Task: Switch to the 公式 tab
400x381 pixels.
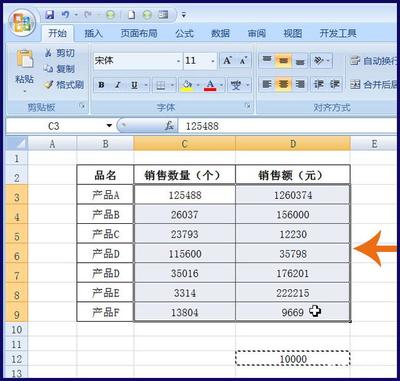Action: click(184, 33)
